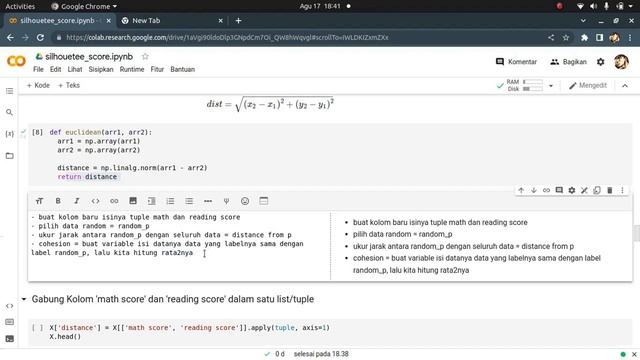Open the user account avatar in Colab

click(x=621, y=62)
